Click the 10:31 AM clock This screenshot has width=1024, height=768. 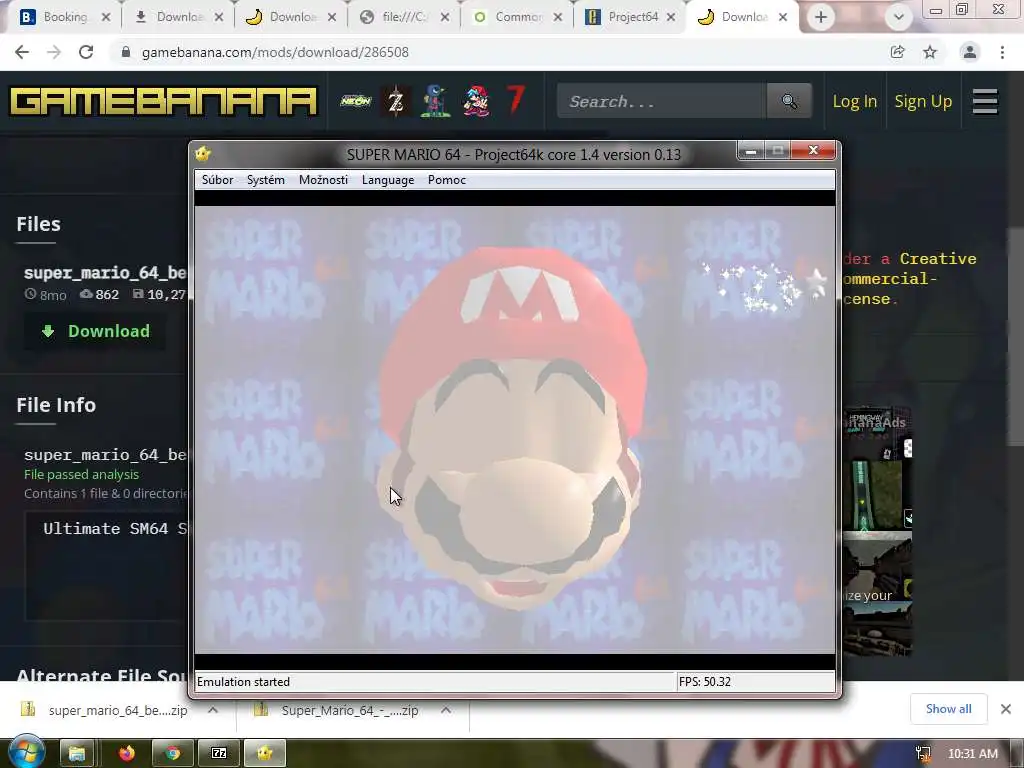972,754
